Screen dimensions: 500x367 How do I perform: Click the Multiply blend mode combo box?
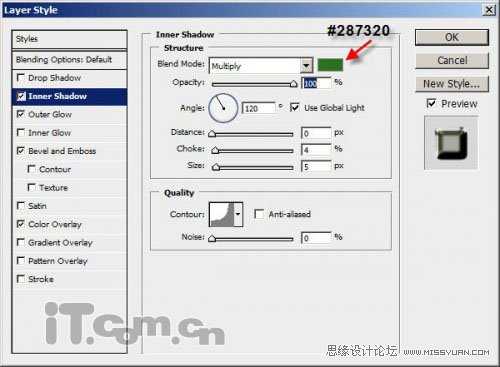(x=261, y=66)
